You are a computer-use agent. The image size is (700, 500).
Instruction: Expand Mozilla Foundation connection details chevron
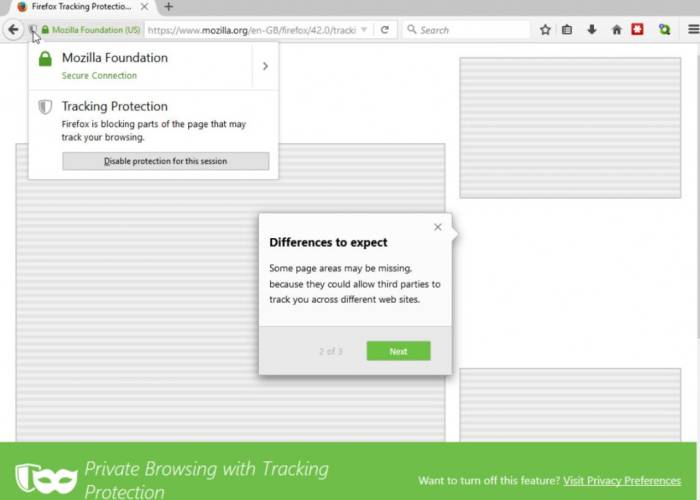tap(265, 66)
